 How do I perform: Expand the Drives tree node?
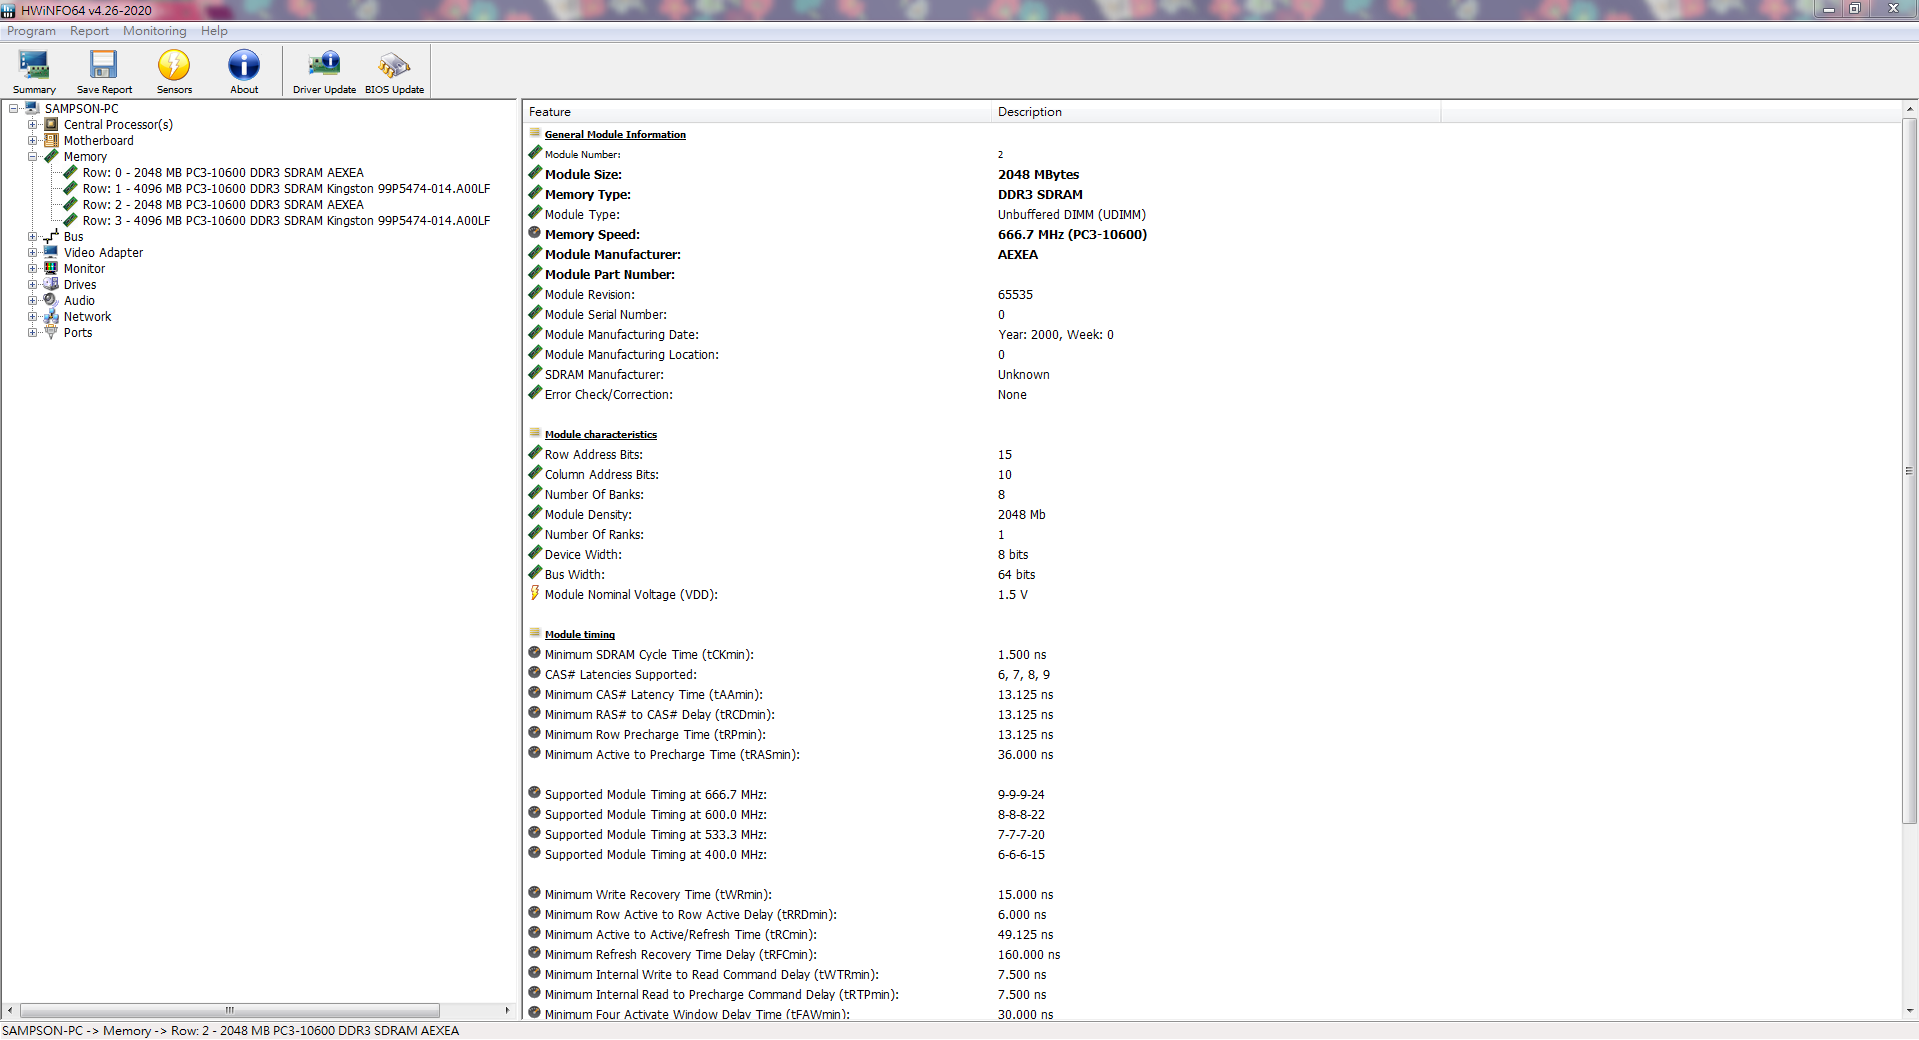click(x=32, y=285)
